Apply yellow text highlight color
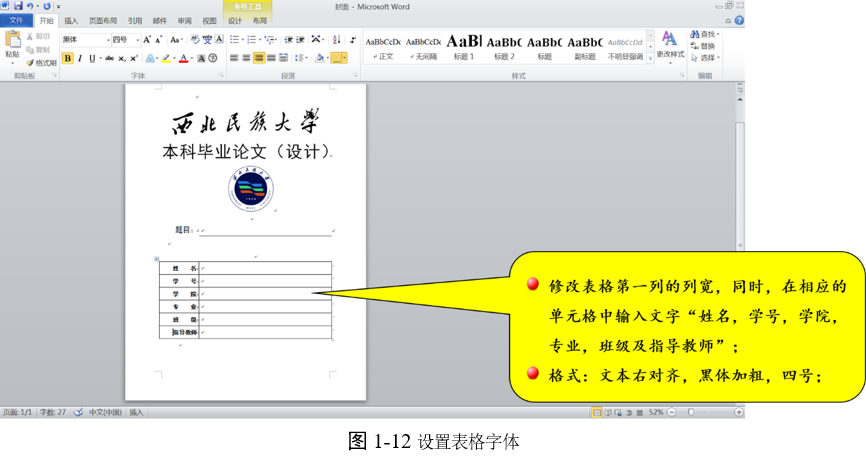 pyautogui.click(x=166, y=58)
